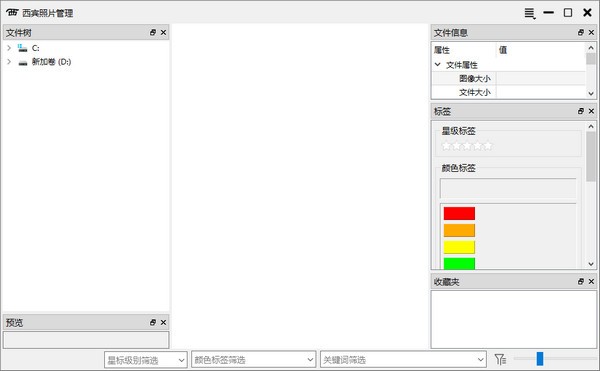Click the C: drive icon
This screenshot has height=371, width=600.
point(23,48)
